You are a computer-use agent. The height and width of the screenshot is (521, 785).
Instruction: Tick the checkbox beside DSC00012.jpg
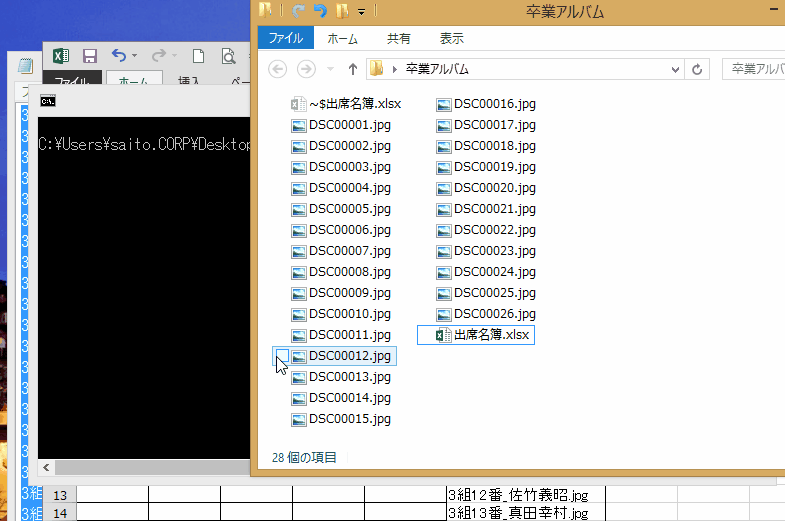pos(282,355)
